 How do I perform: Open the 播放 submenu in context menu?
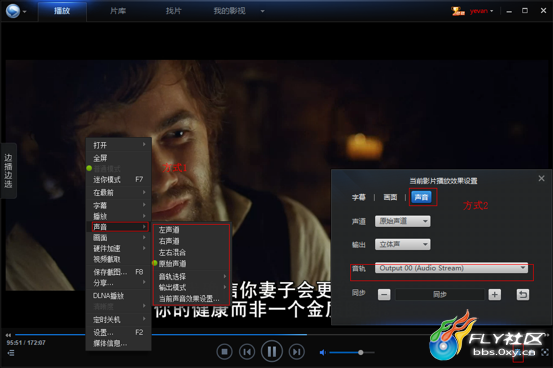pyautogui.click(x=119, y=216)
